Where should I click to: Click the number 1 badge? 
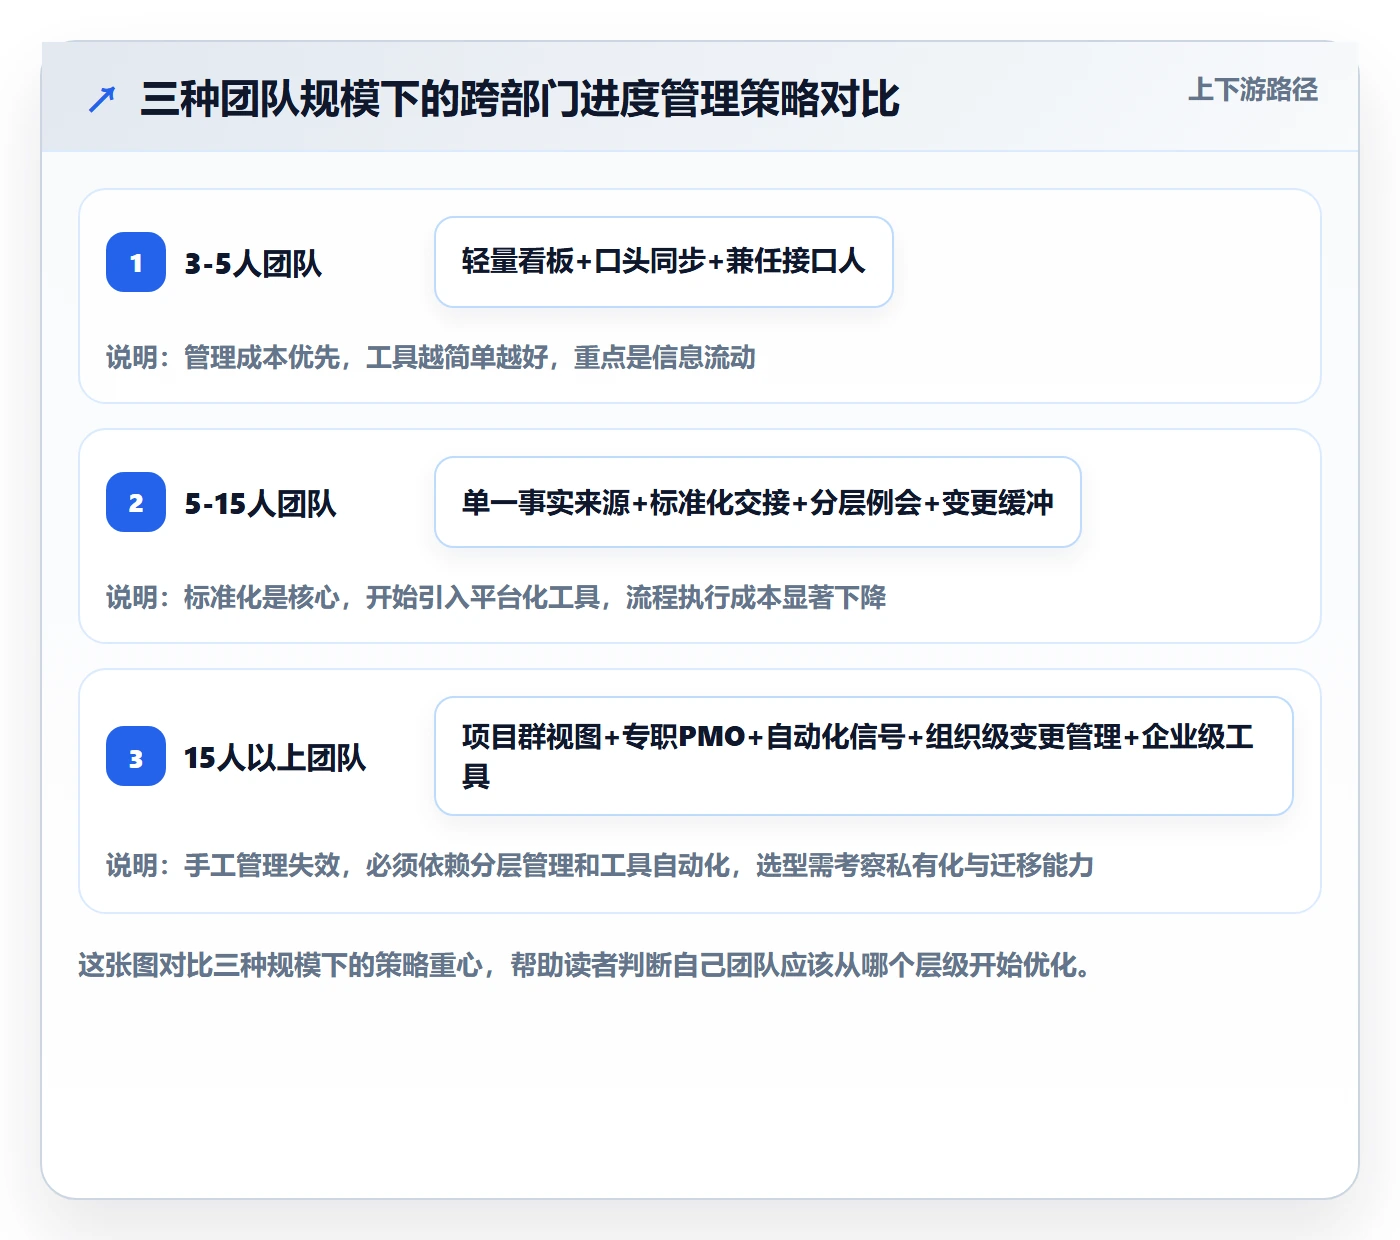pyautogui.click(x=136, y=262)
